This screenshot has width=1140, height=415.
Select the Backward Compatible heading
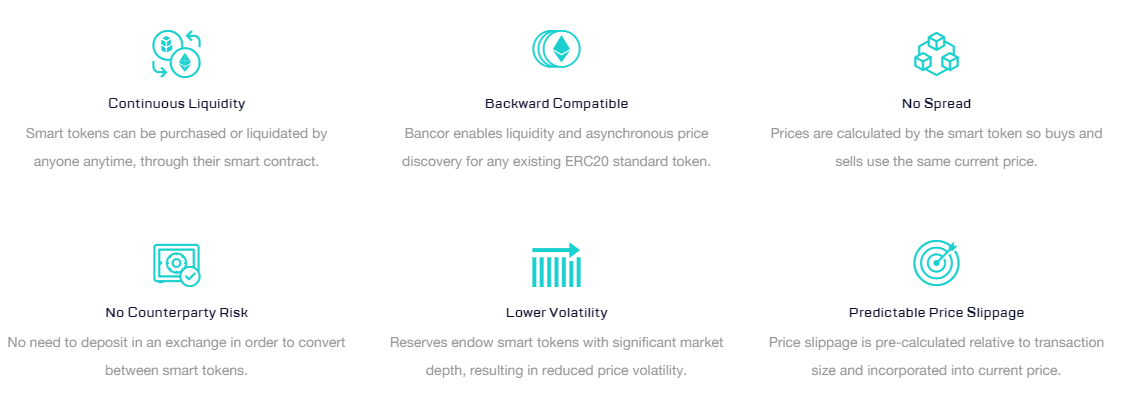click(x=556, y=103)
